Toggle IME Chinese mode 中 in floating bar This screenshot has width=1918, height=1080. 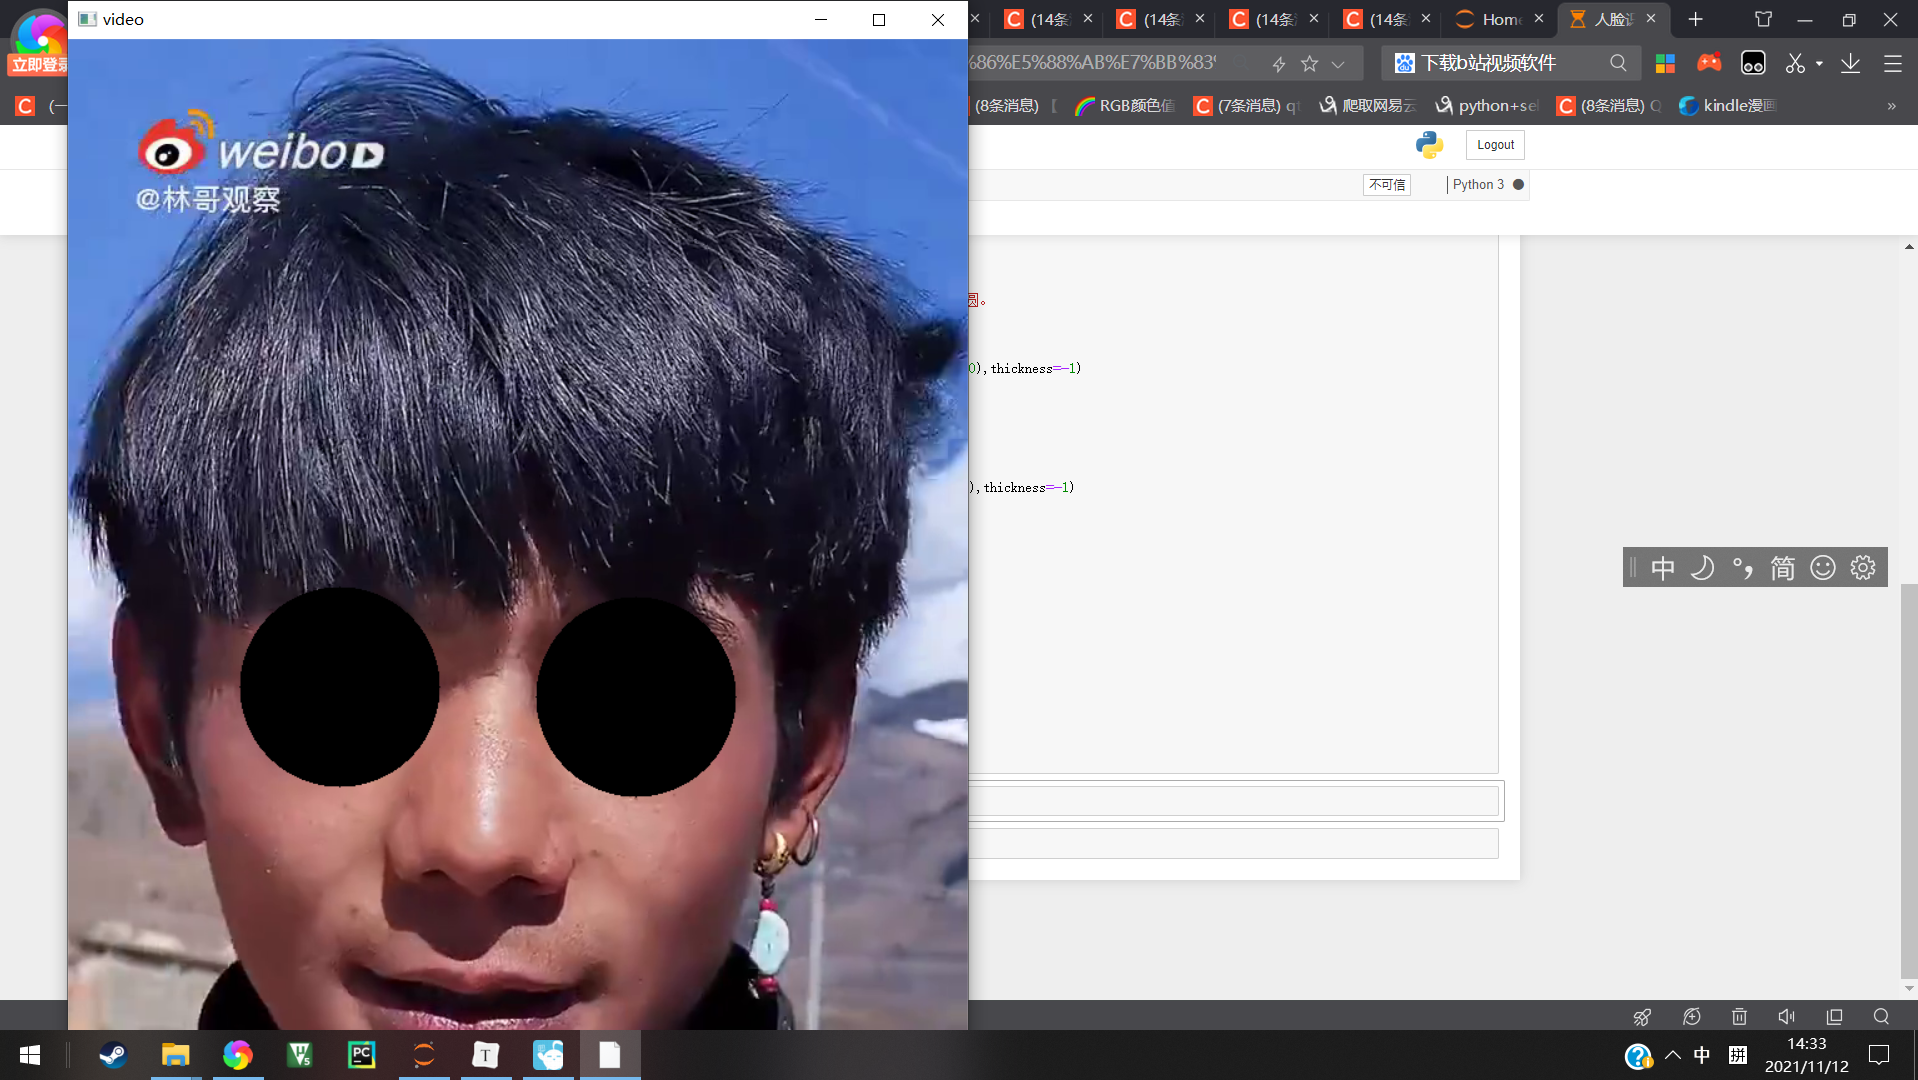click(1663, 568)
